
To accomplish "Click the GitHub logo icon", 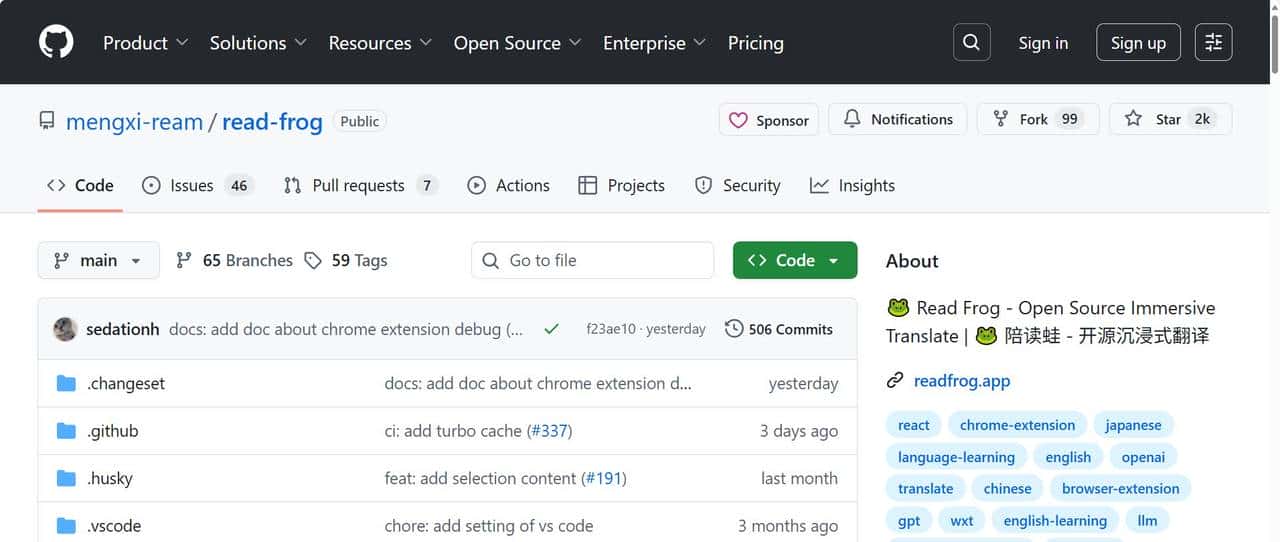I will click(56, 42).
